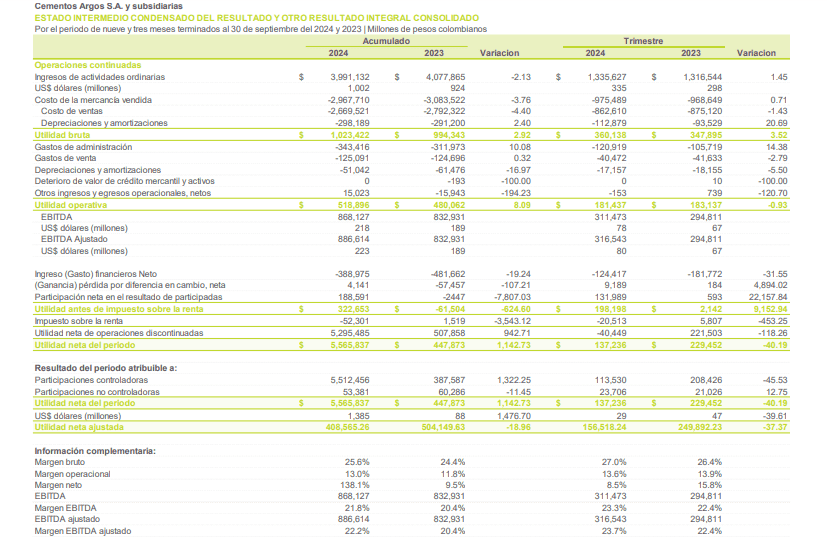Select the value '-3,083,522'

pos(444,100)
